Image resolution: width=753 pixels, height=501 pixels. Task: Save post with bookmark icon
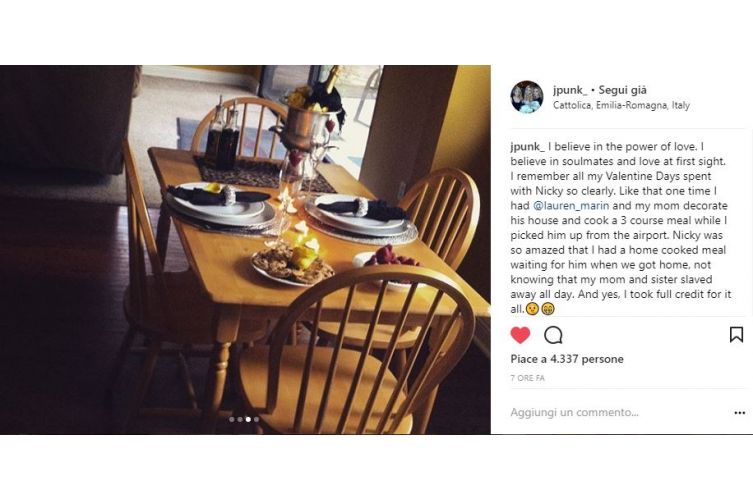736,334
